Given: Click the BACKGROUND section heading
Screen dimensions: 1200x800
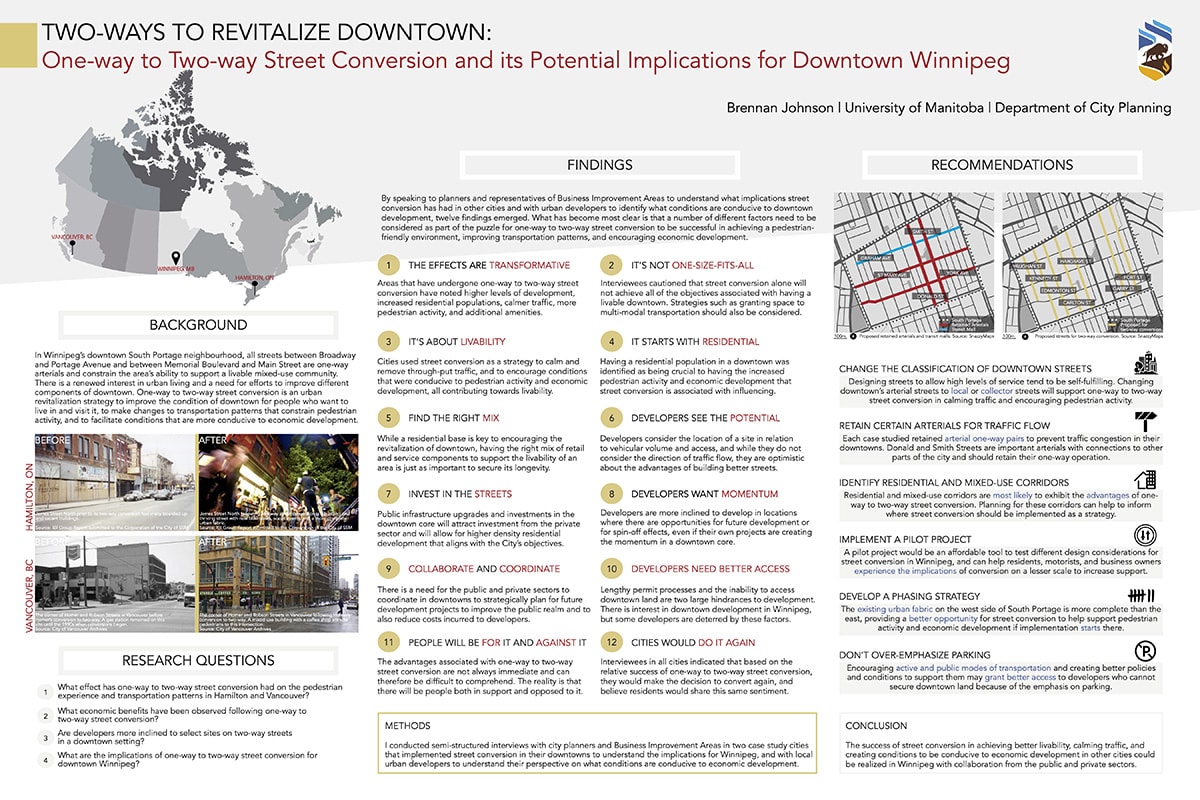Looking at the screenshot, I should (198, 325).
